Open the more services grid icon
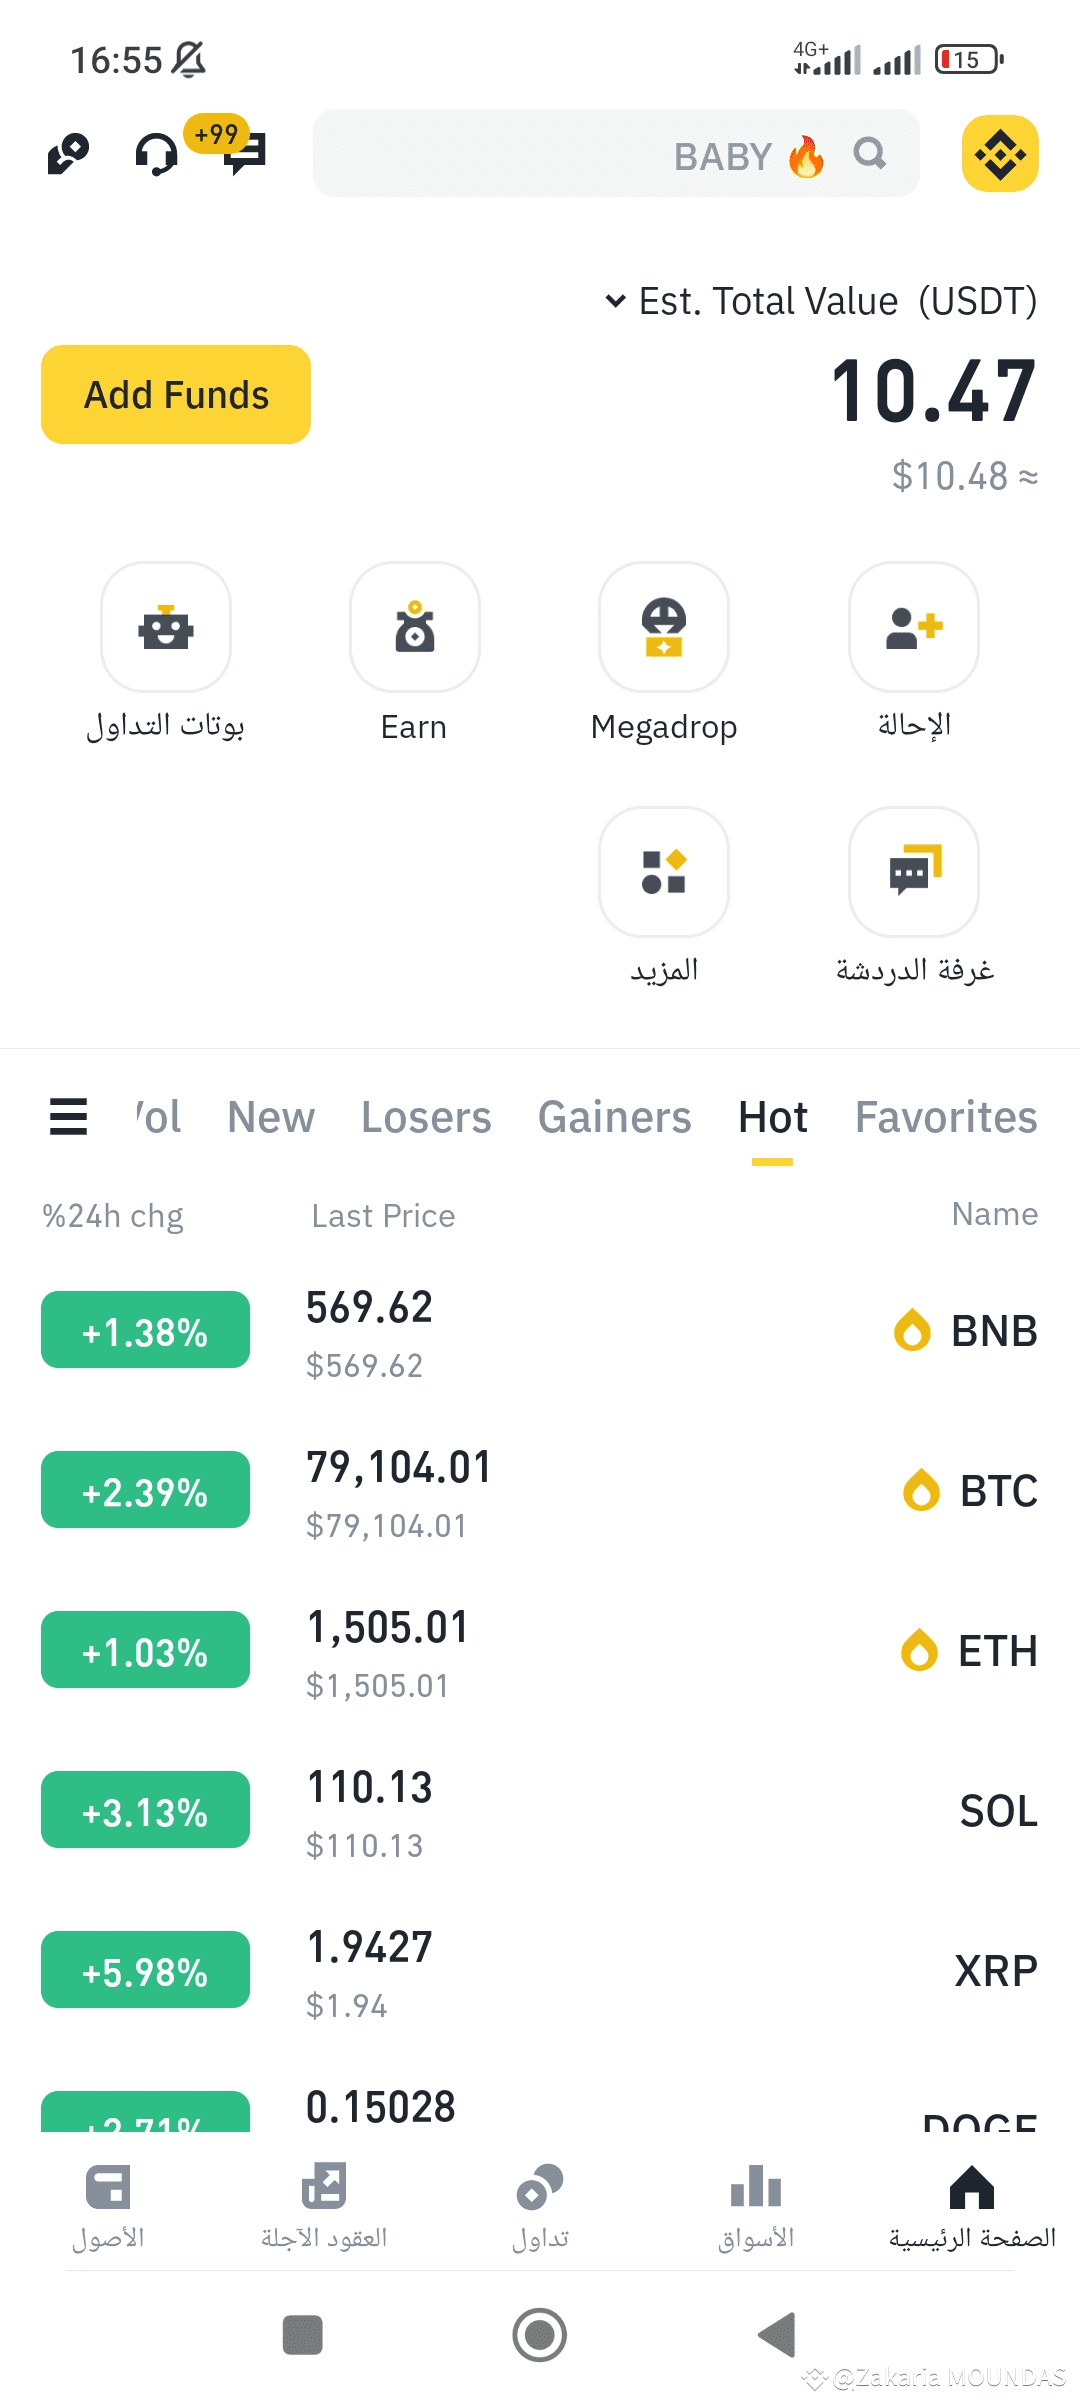 664,872
